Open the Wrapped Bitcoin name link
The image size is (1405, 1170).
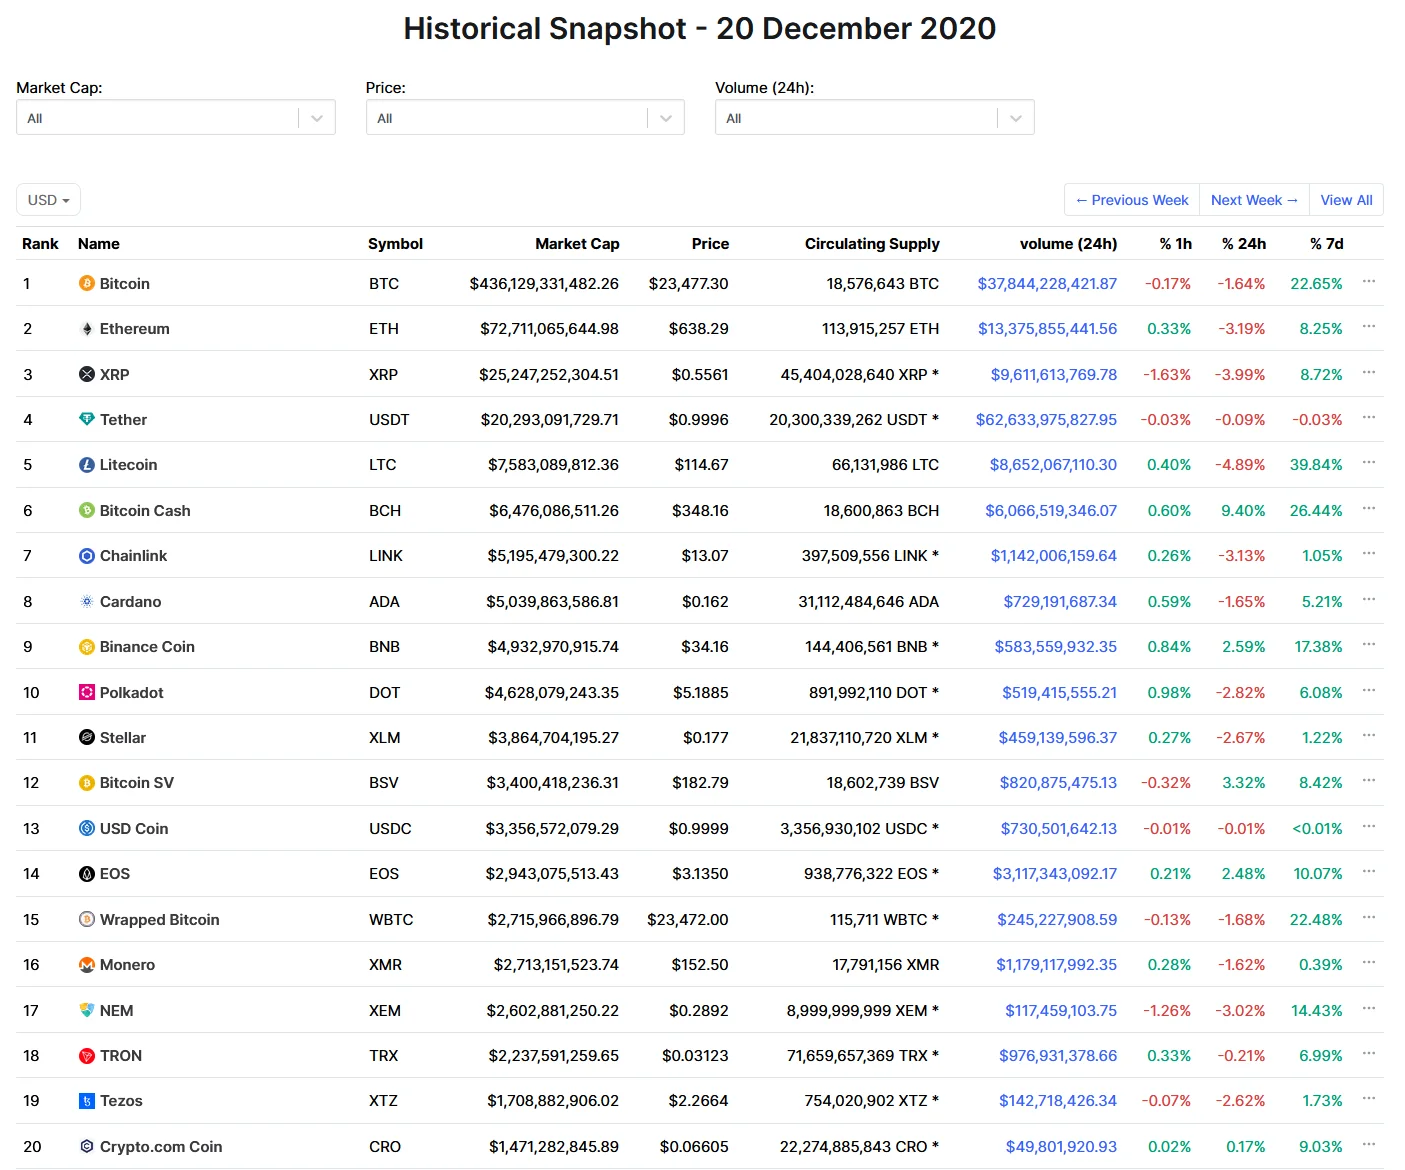coord(160,920)
